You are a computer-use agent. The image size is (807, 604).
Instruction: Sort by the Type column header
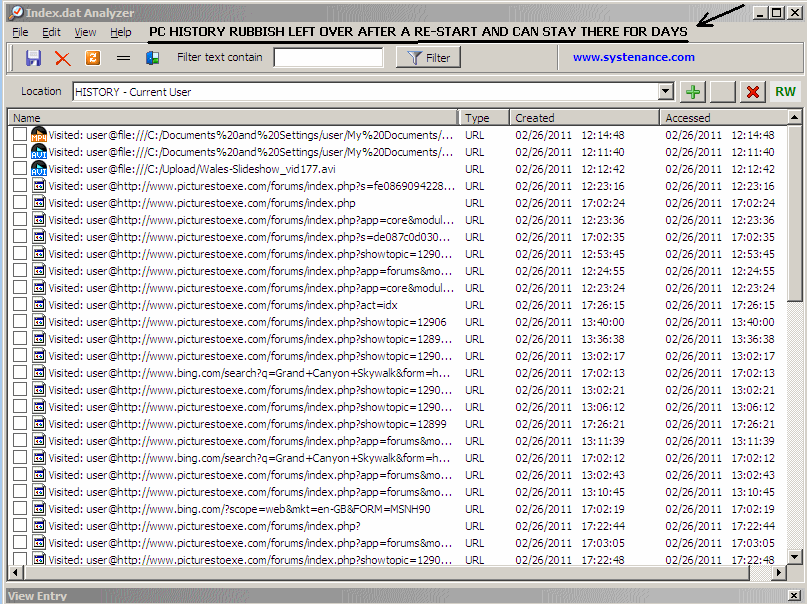(x=484, y=118)
